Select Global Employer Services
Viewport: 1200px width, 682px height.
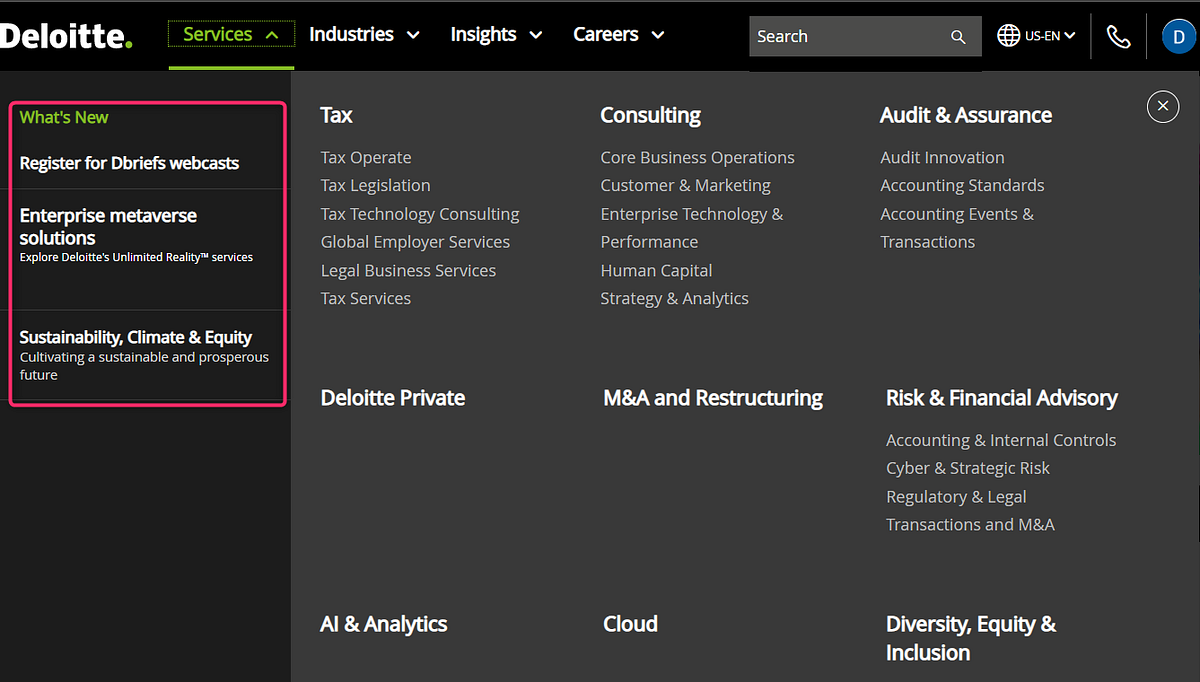coord(415,242)
